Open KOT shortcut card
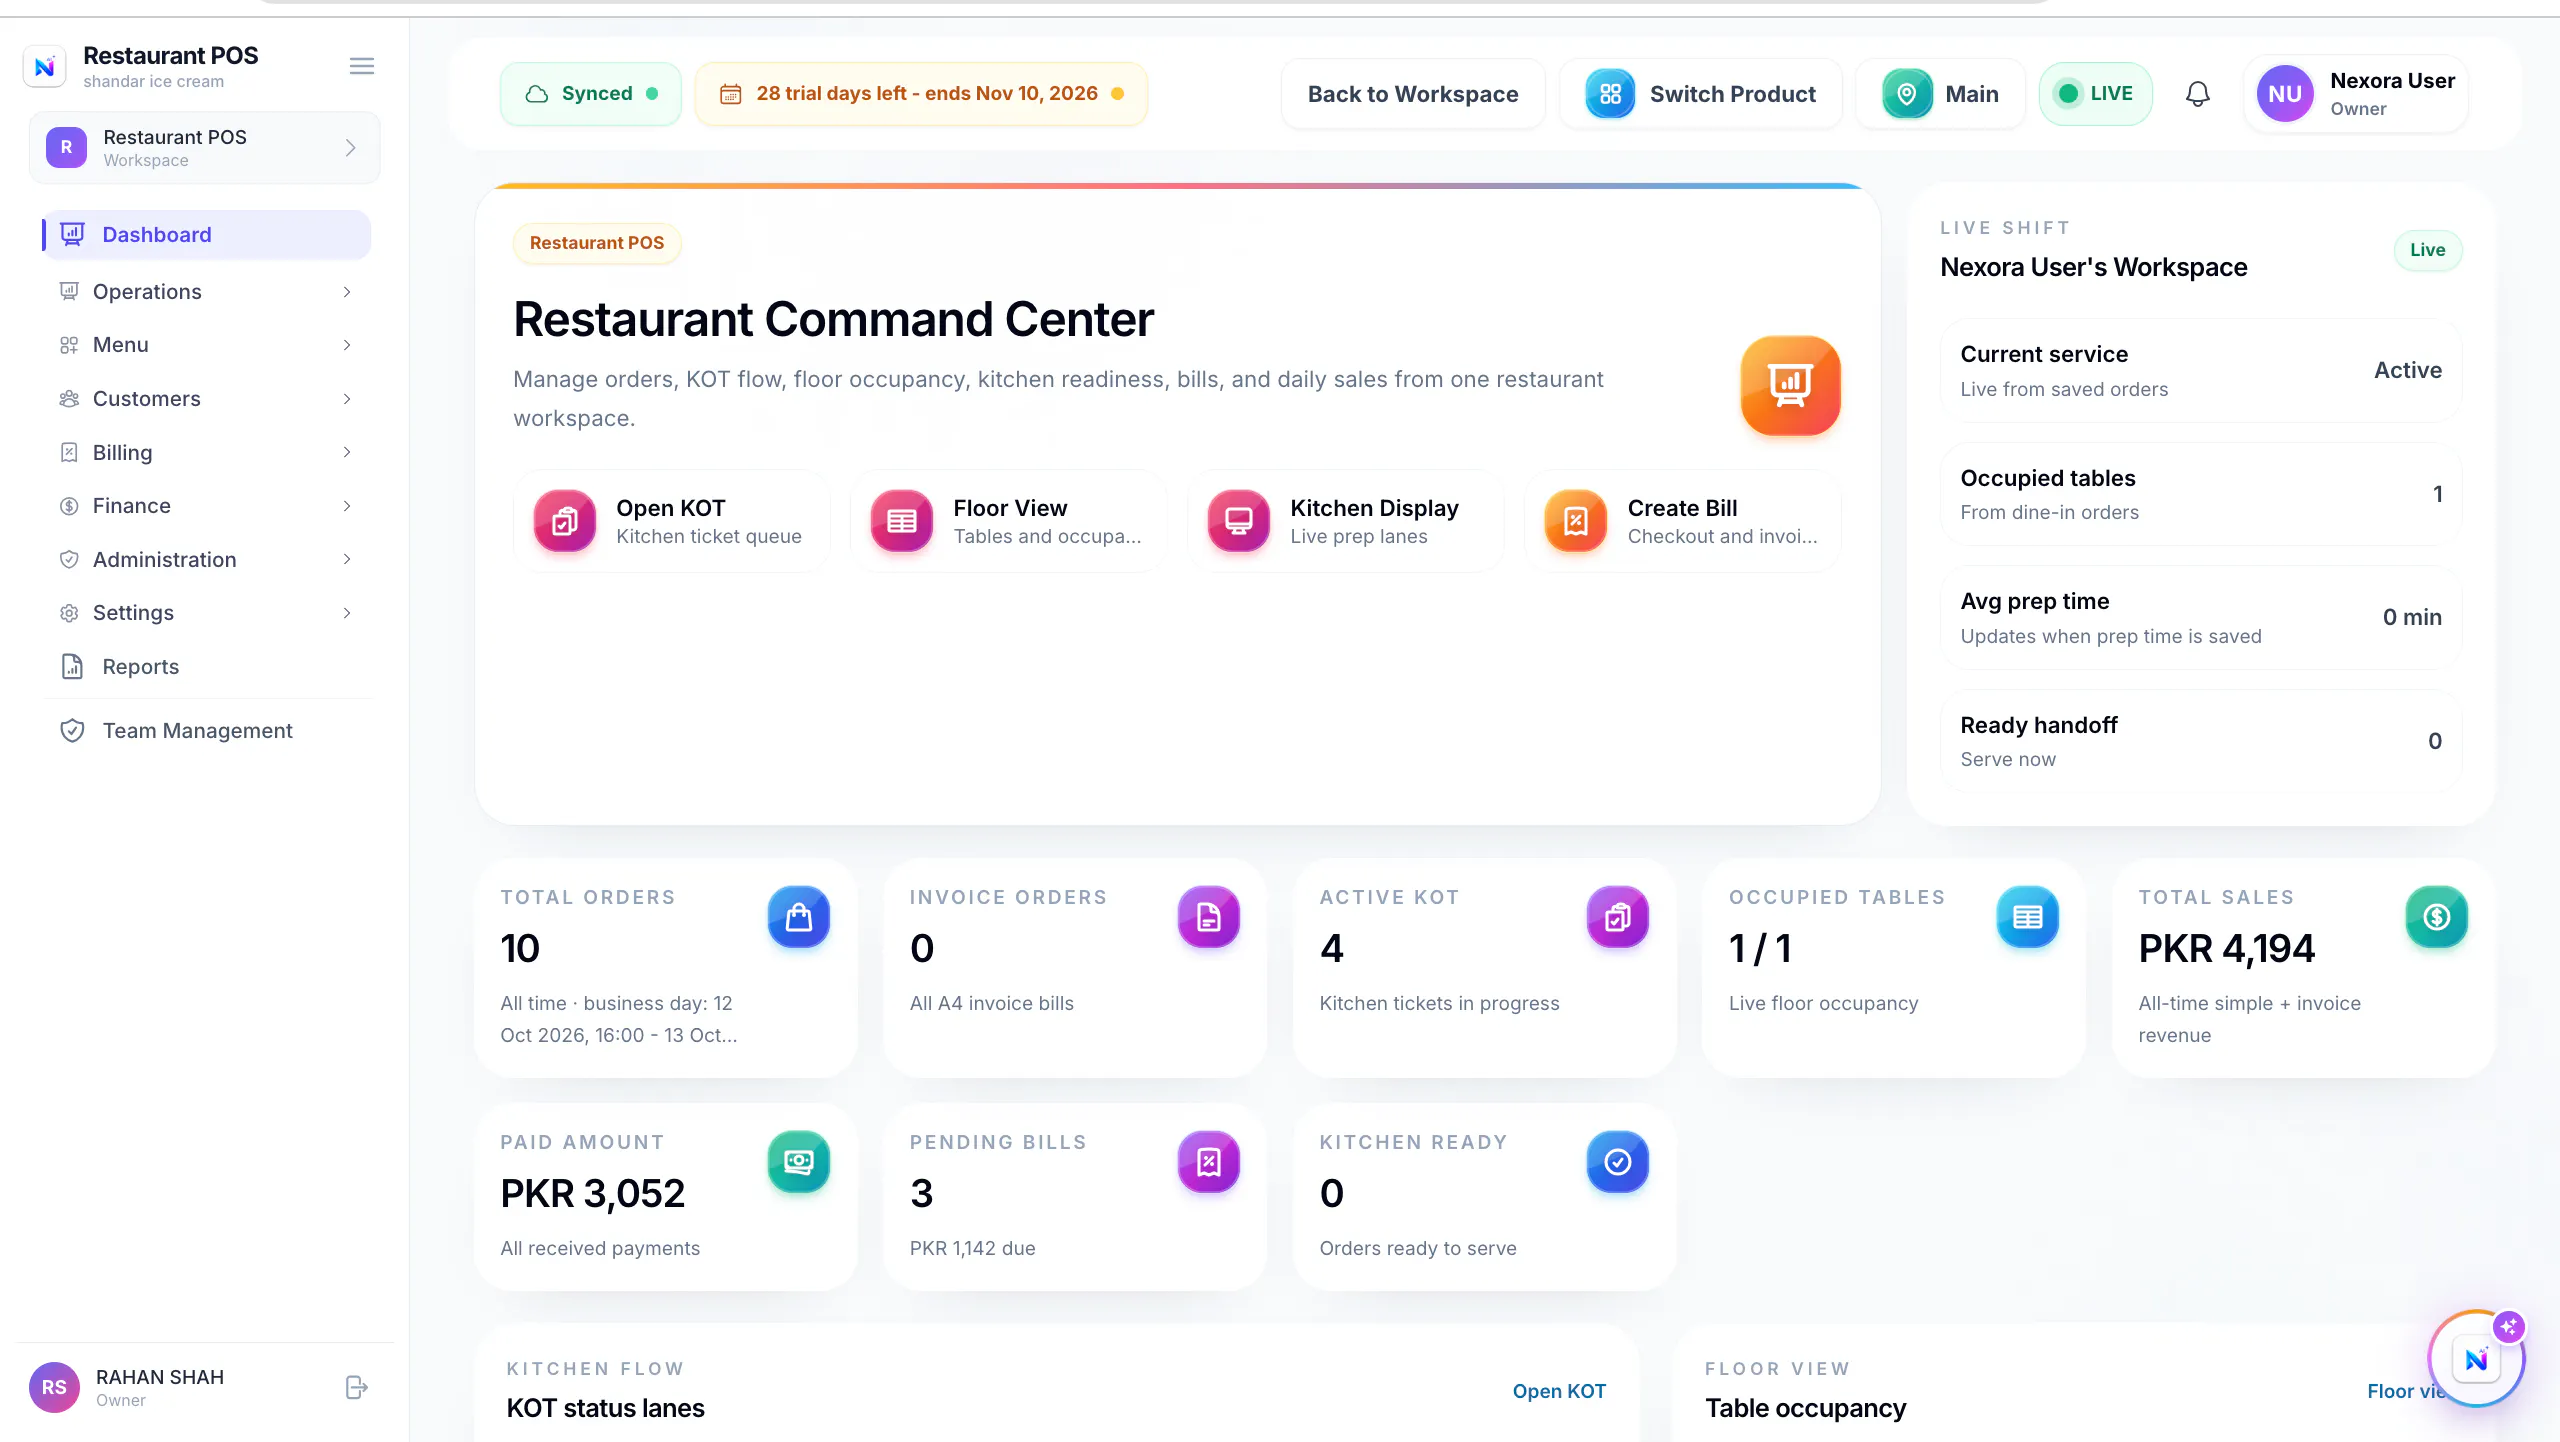Image resolution: width=2560 pixels, height=1442 pixels. tap(671, 521)
